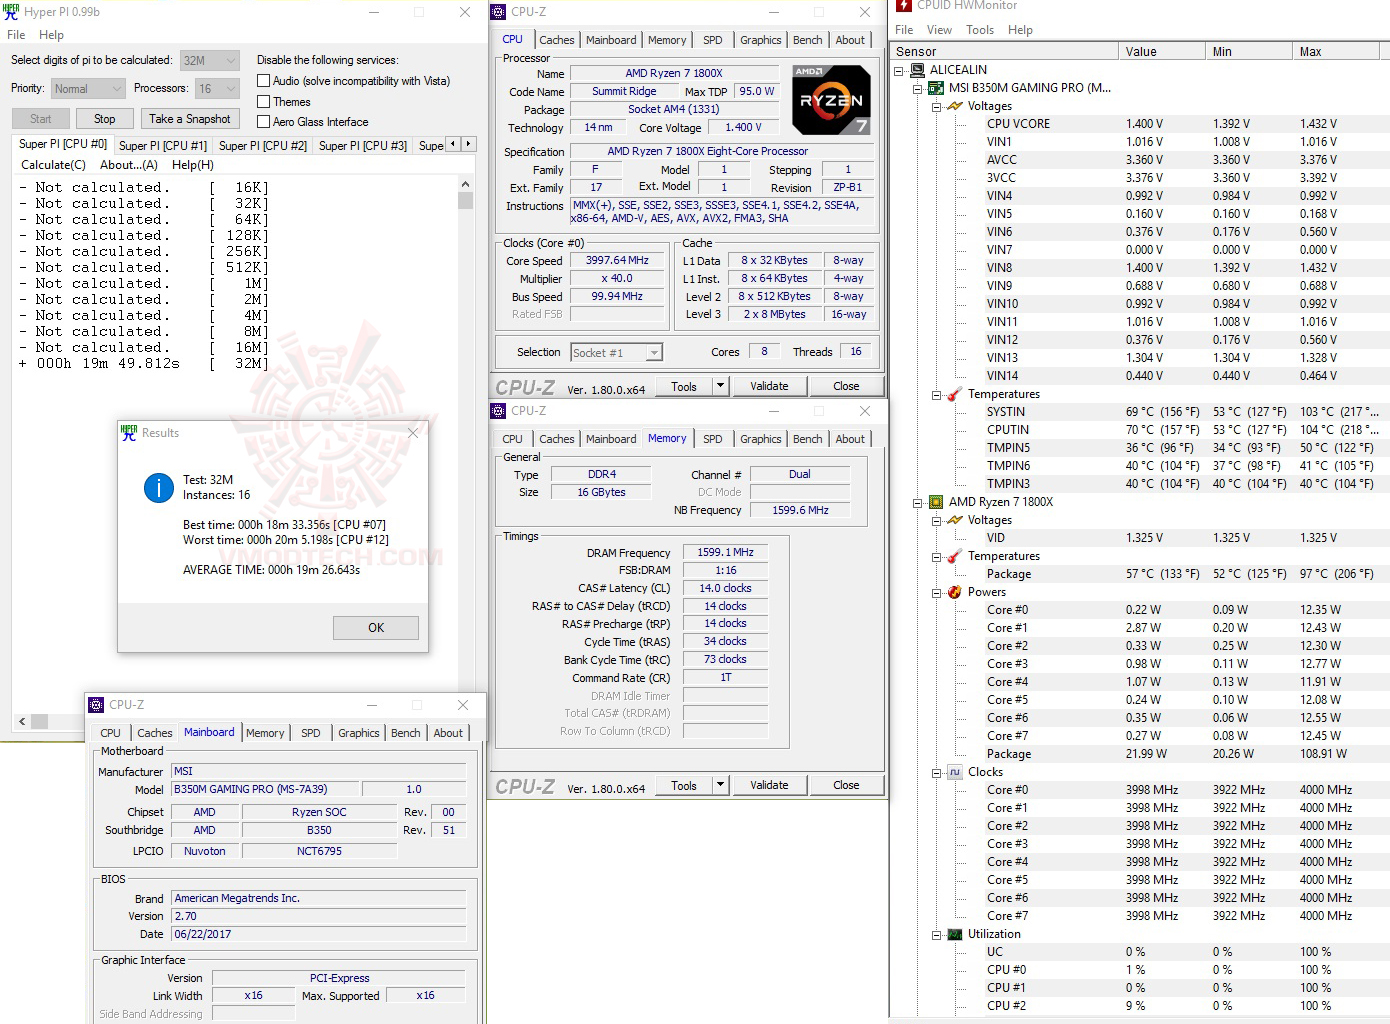Collapse the Voltages node under MSI board

(937, 106)
